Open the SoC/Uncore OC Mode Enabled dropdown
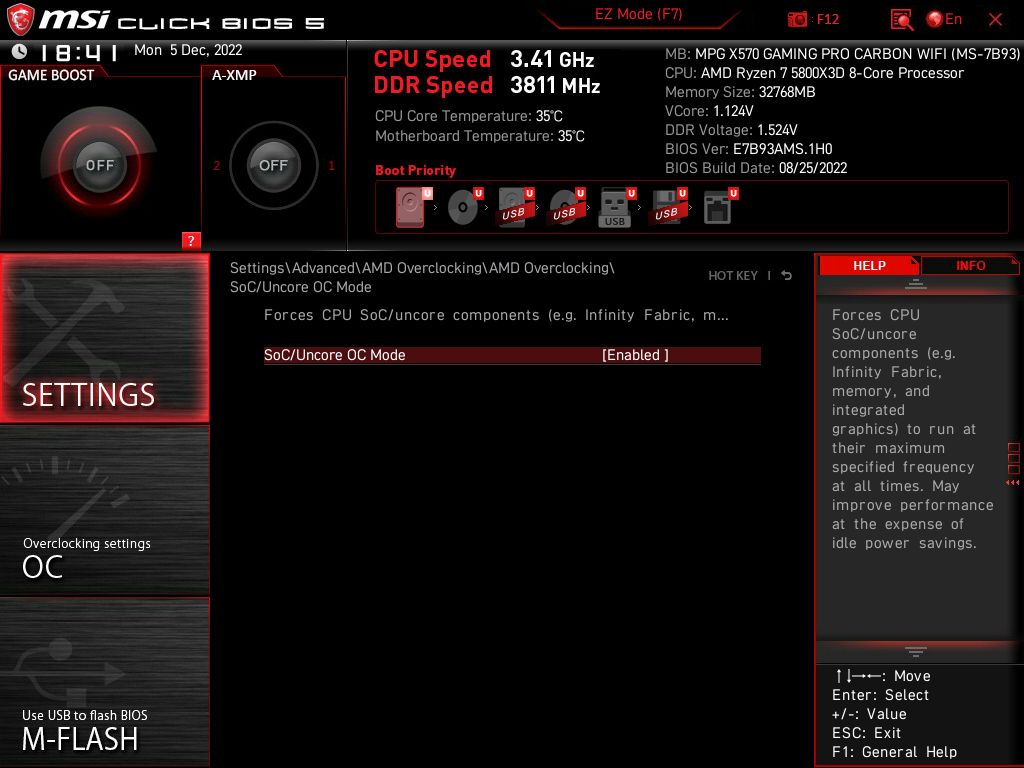Viewport: 1024px width, 768px height. pyautogui.click(x=635, y=355)
